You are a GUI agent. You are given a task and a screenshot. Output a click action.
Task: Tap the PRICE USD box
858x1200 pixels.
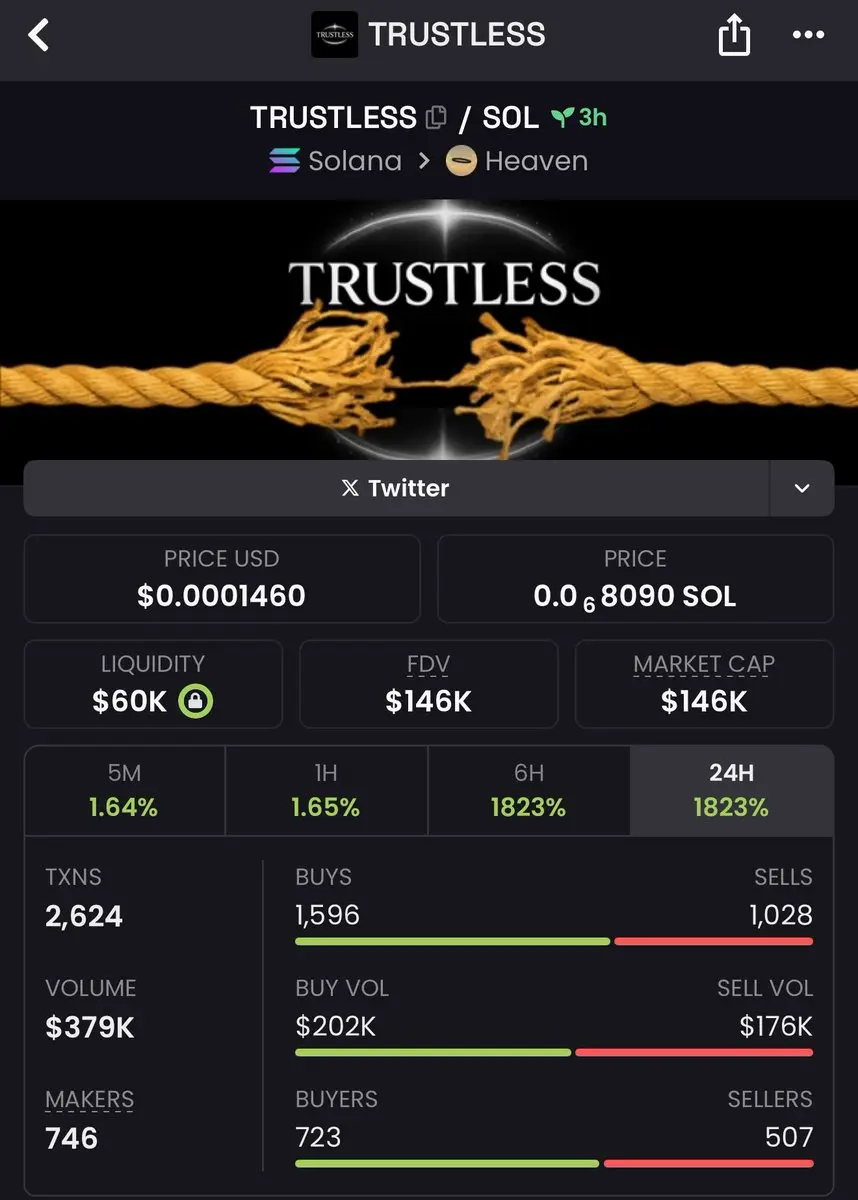coord(222,579)
